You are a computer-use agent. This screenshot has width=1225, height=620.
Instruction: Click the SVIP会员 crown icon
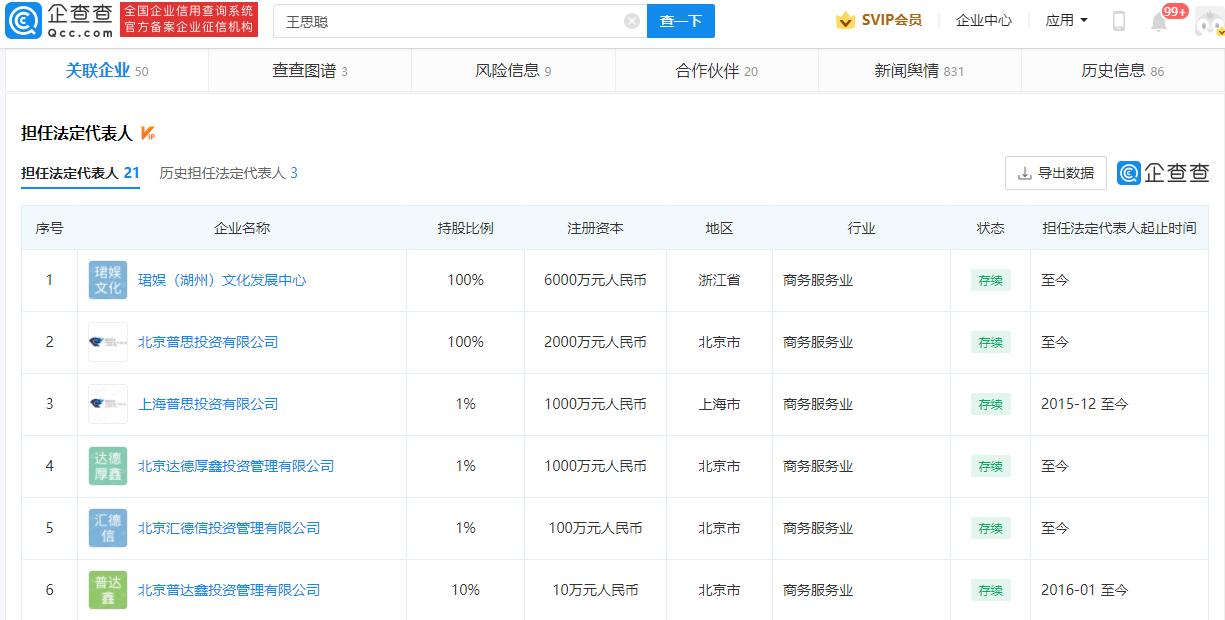click(843, 18)
